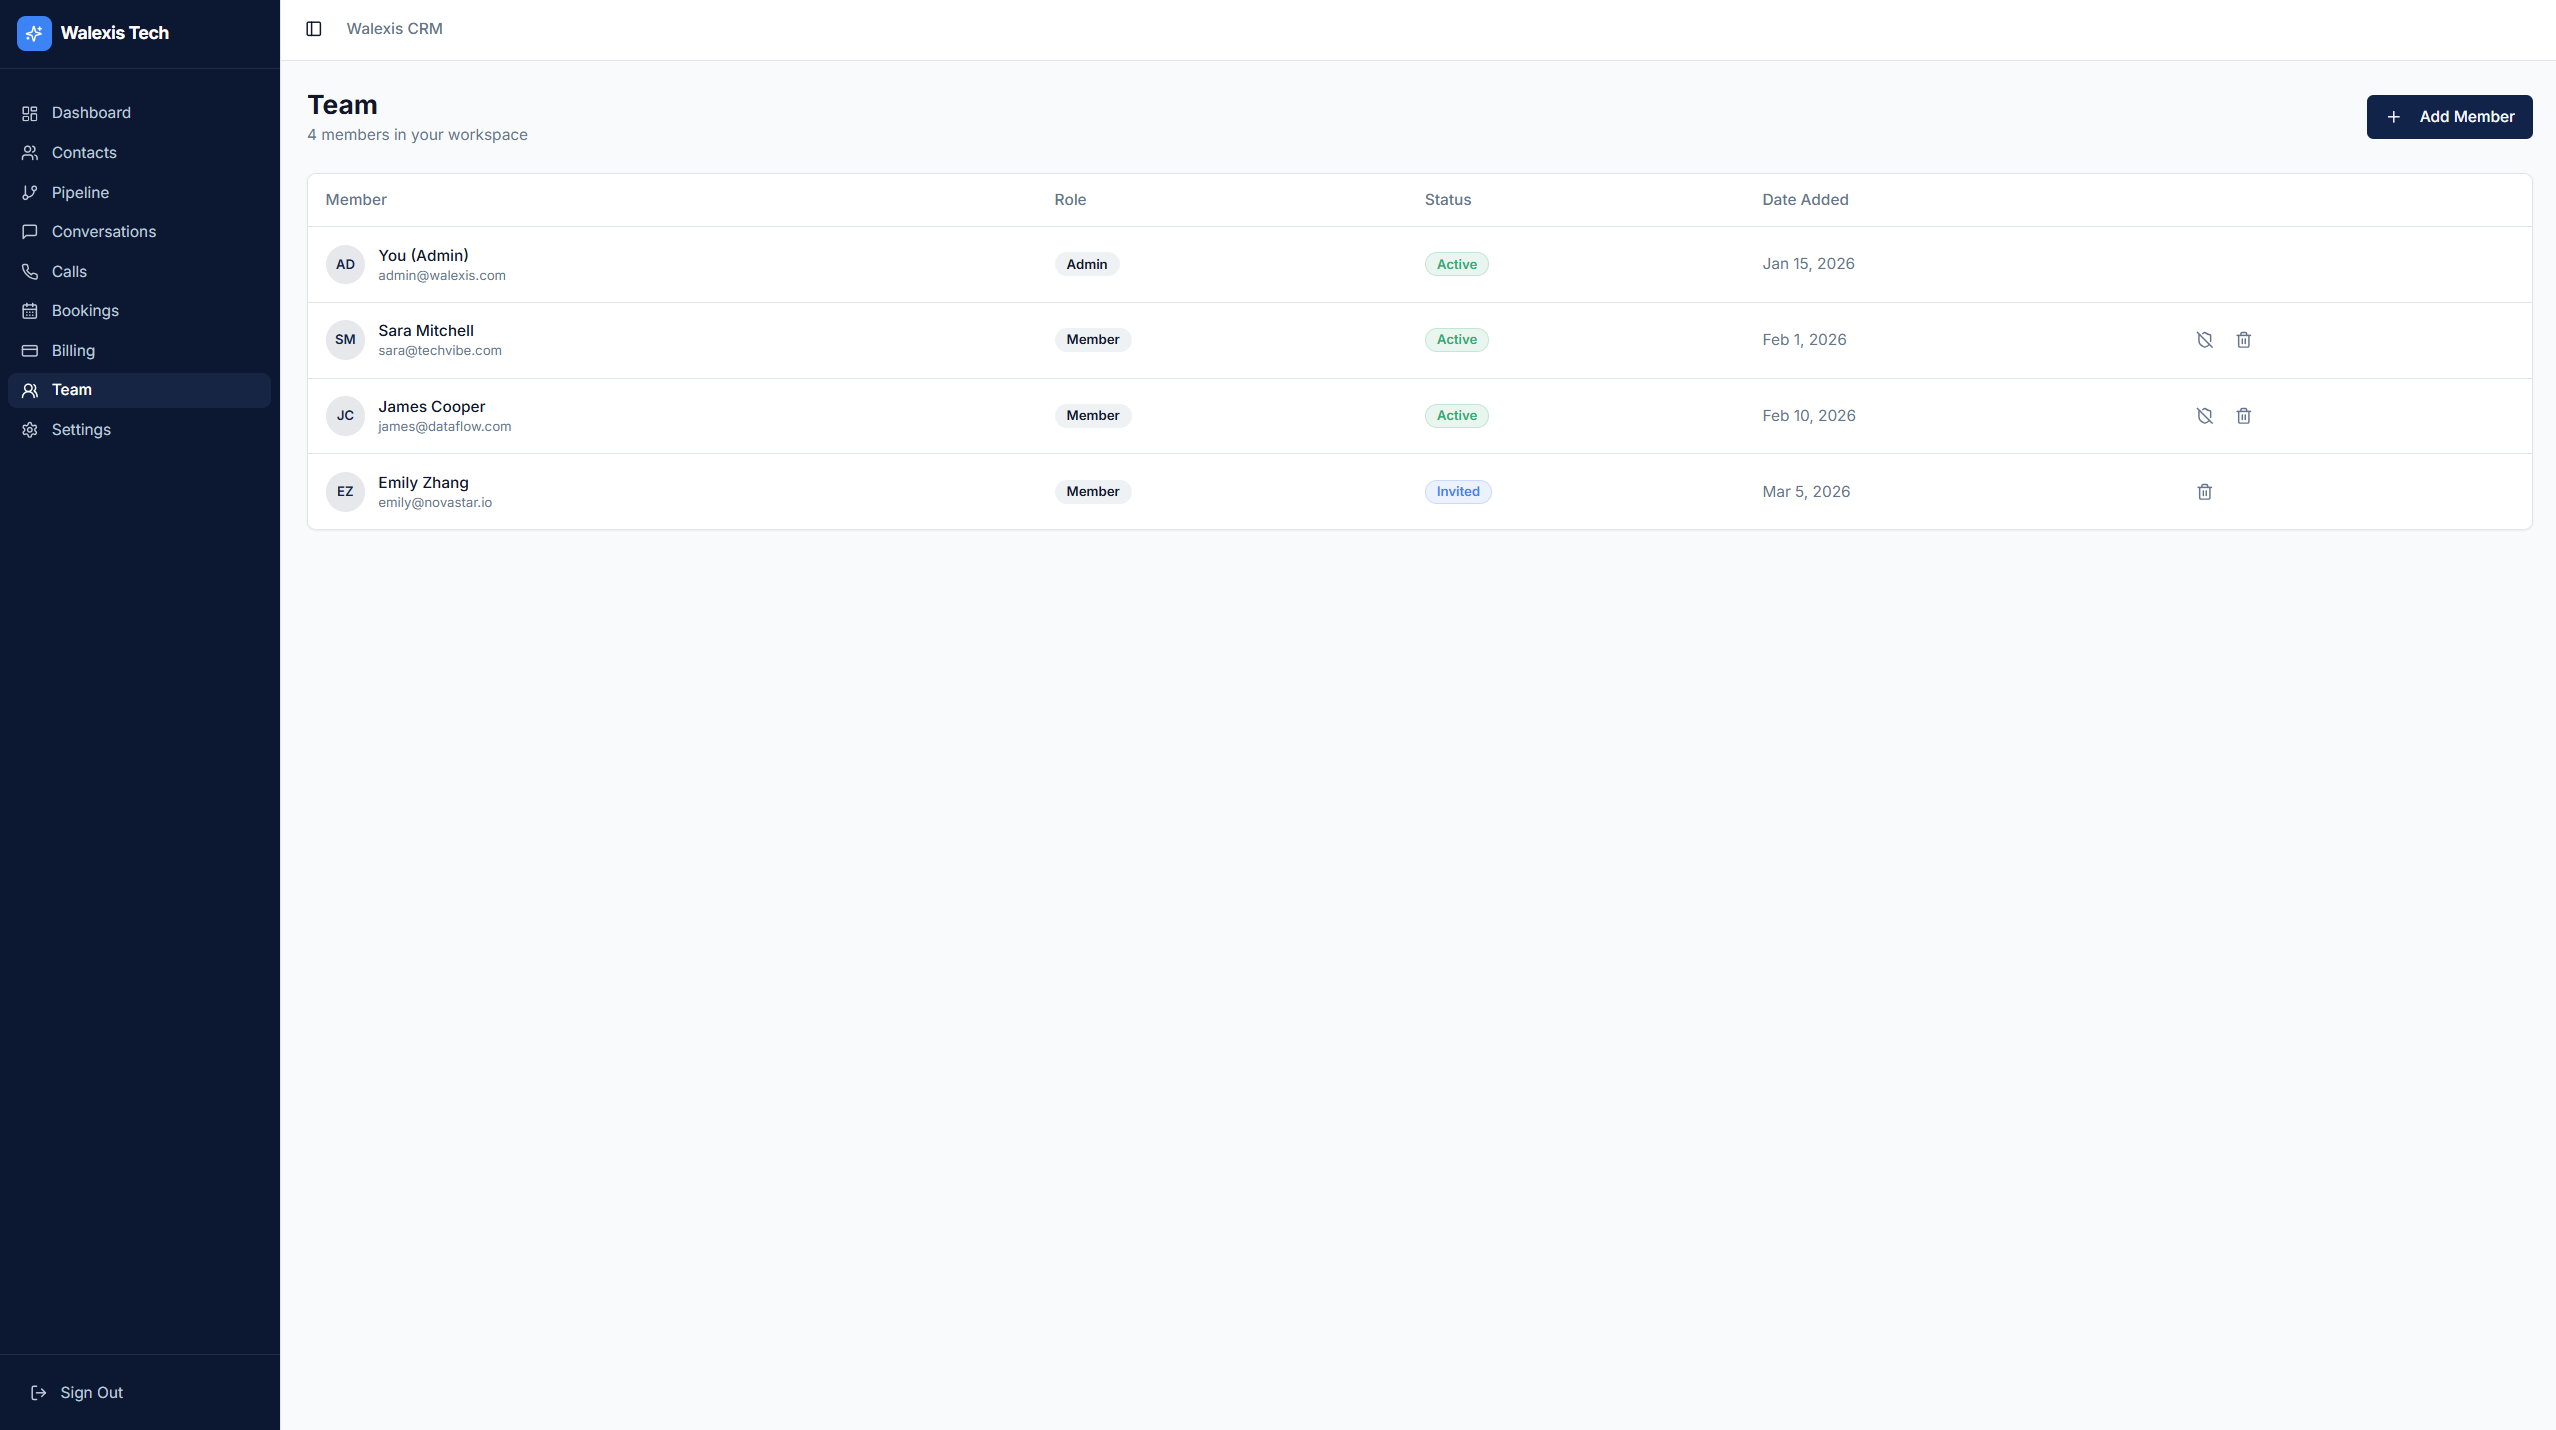Open Contacts from the sidebar icon
Screen dimensions: 2556x1430
(29, 152)
